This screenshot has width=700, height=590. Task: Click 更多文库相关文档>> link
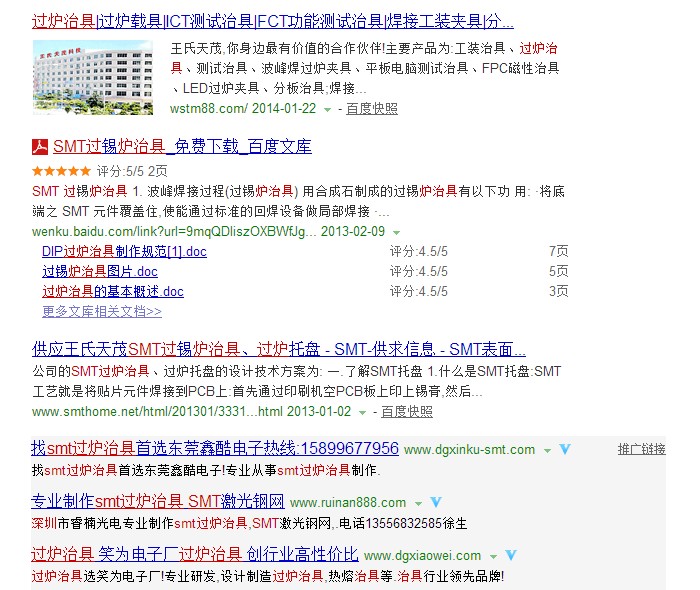102,312
